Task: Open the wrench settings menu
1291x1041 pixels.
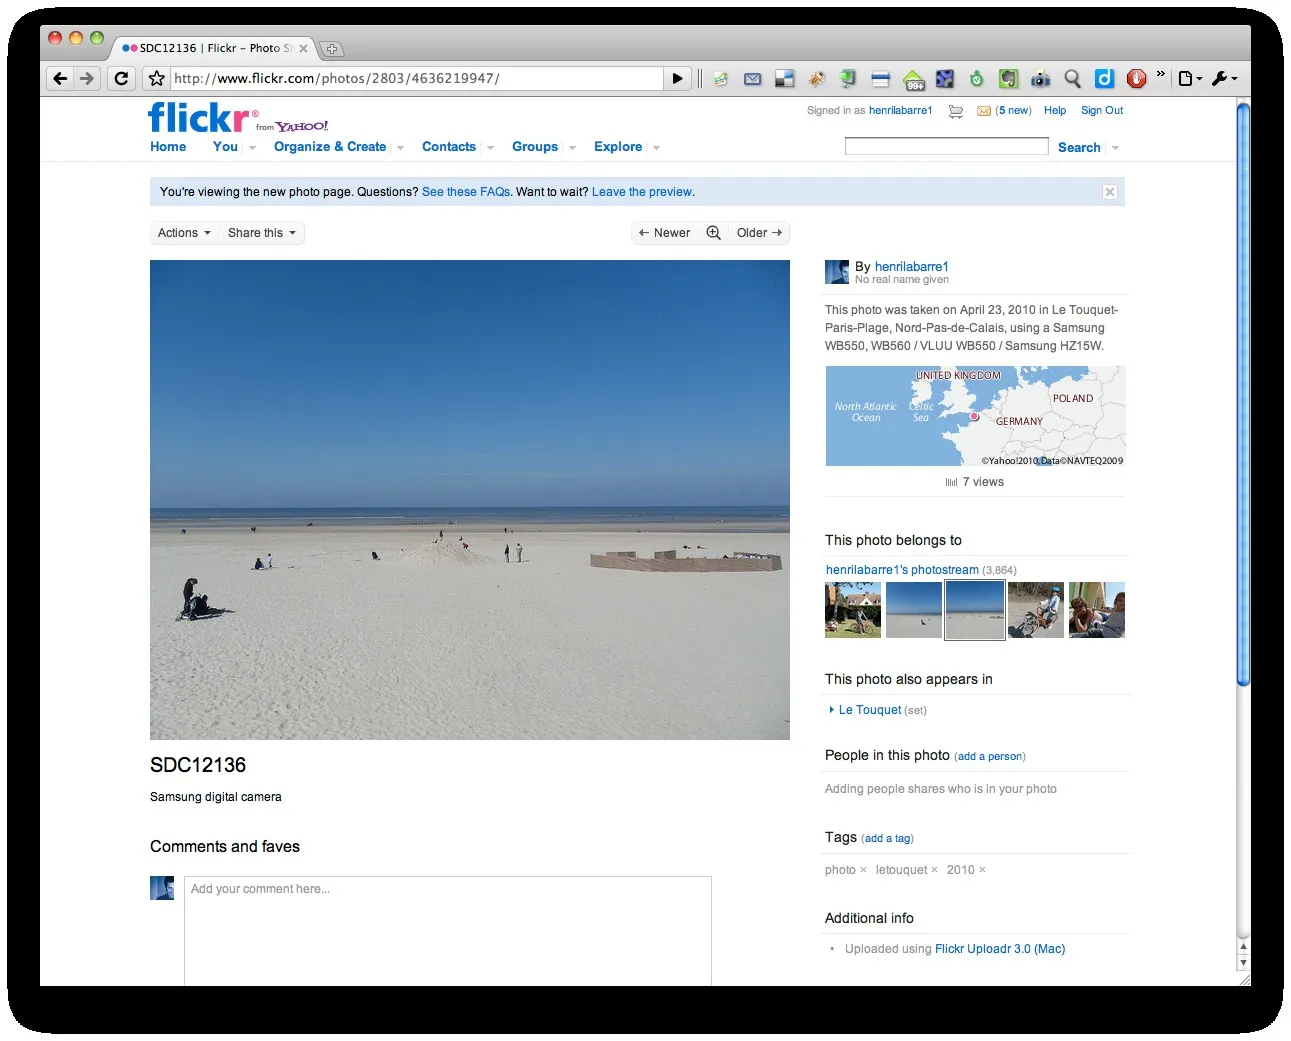Action: (1224, 78)
